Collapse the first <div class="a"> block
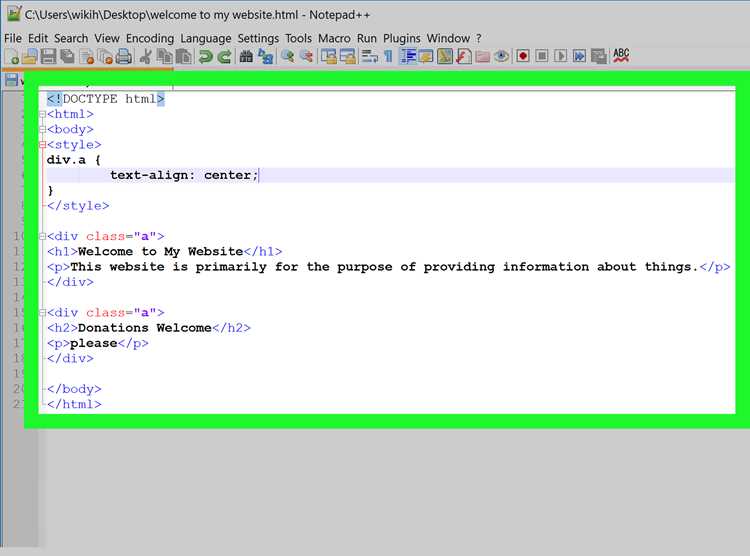 click(x=42, y=236)
